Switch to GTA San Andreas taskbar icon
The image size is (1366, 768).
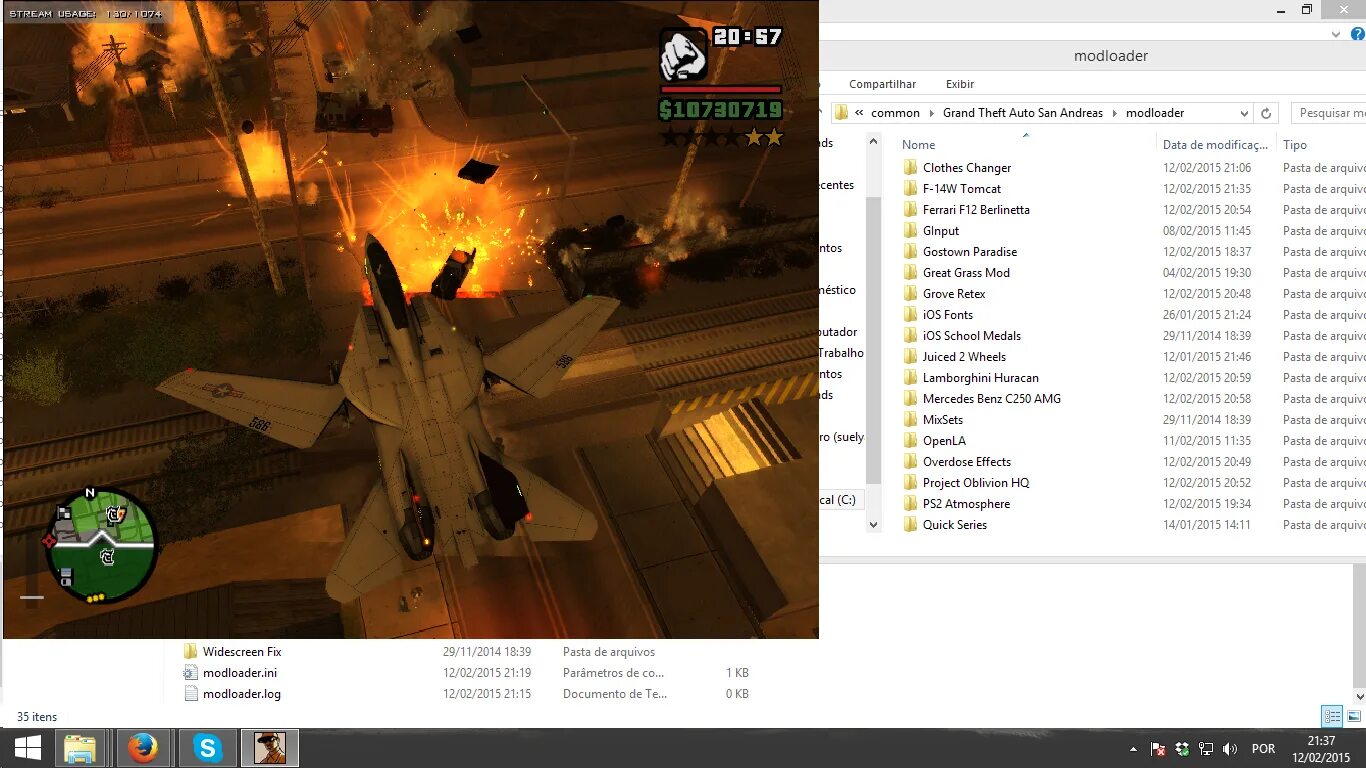tap(269, 748)
